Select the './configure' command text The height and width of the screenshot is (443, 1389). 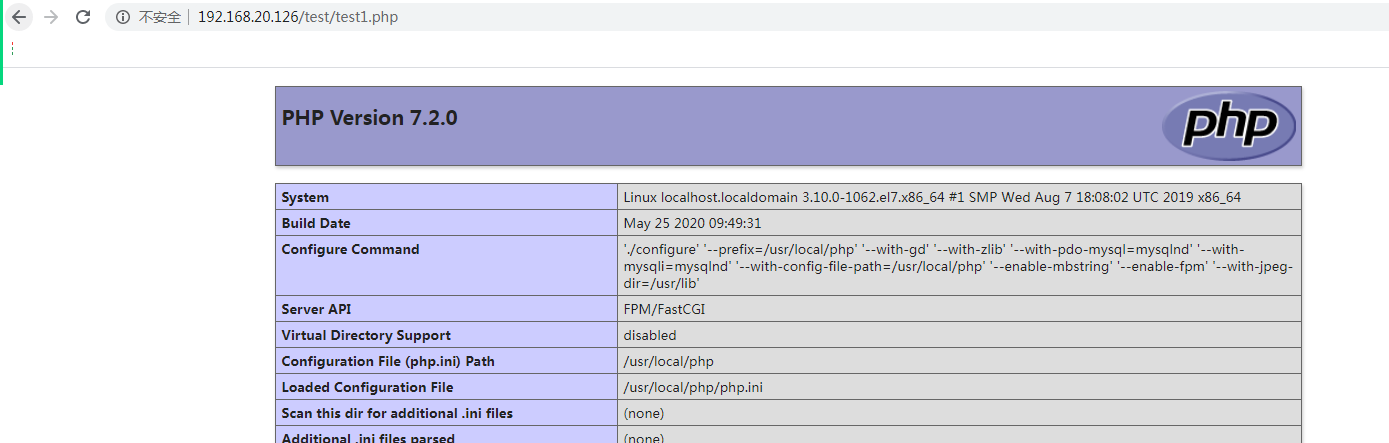click(x=958, y=266)
